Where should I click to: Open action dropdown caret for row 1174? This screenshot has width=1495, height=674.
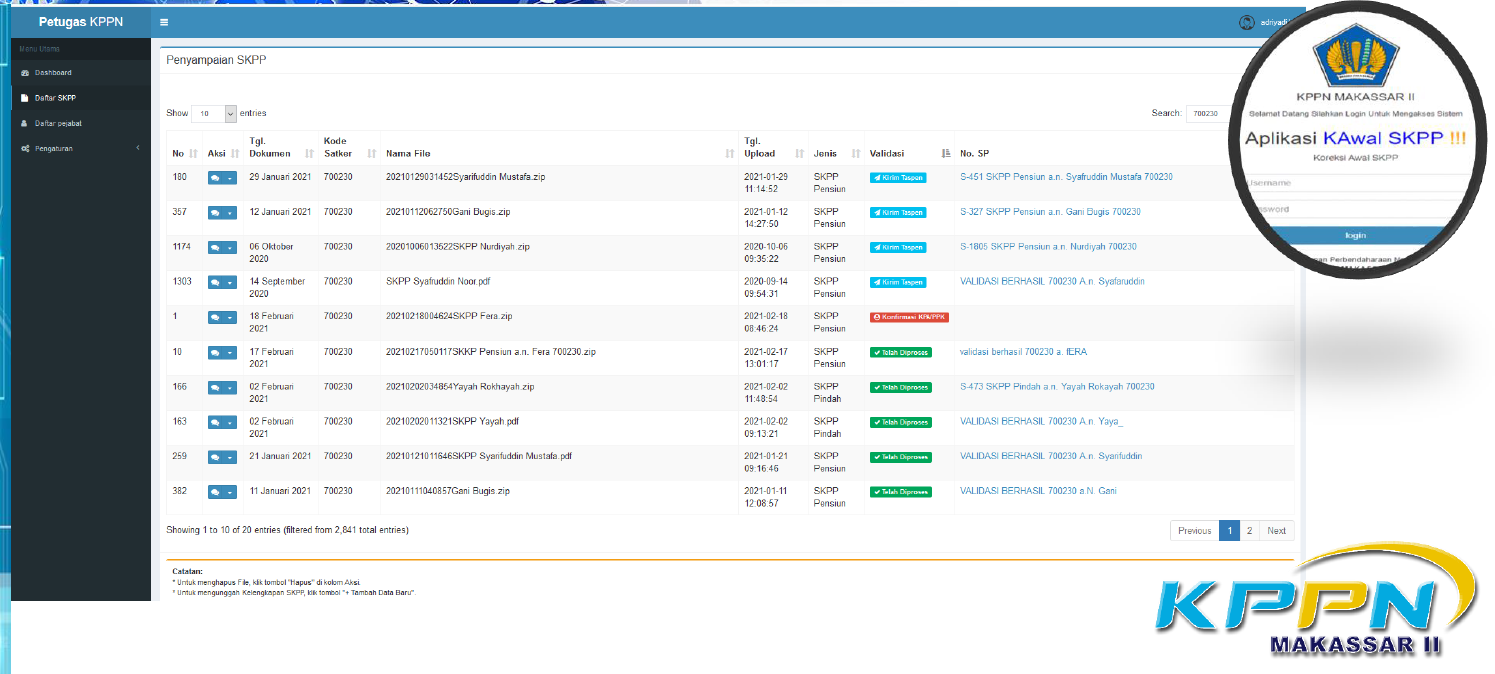tap(230, 248)
